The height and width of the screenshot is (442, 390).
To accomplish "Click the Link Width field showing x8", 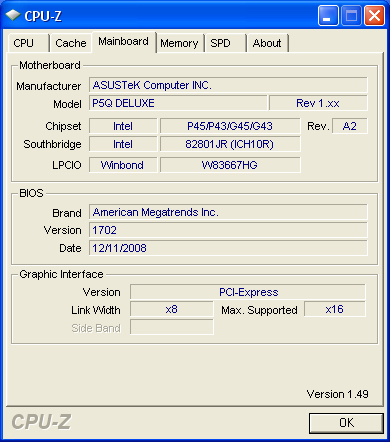I will pos(172,310).
